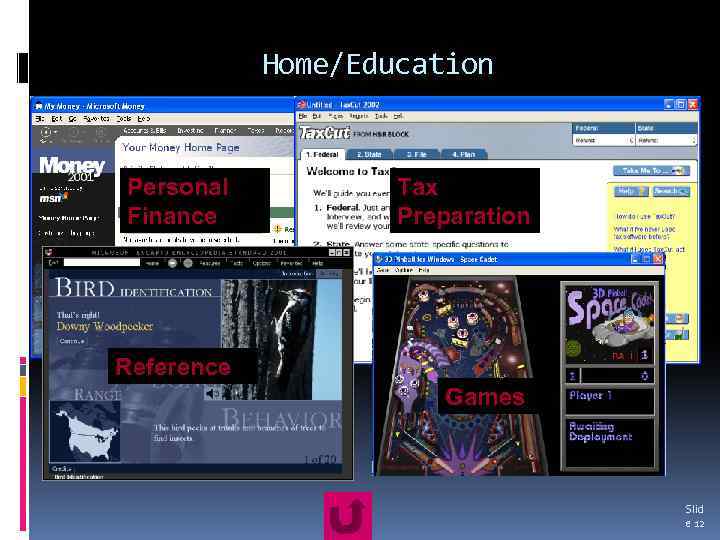
Task: Click the 'Downy Woodpecker' answer text
Action: pyautogui.click(x=105, y=326)
